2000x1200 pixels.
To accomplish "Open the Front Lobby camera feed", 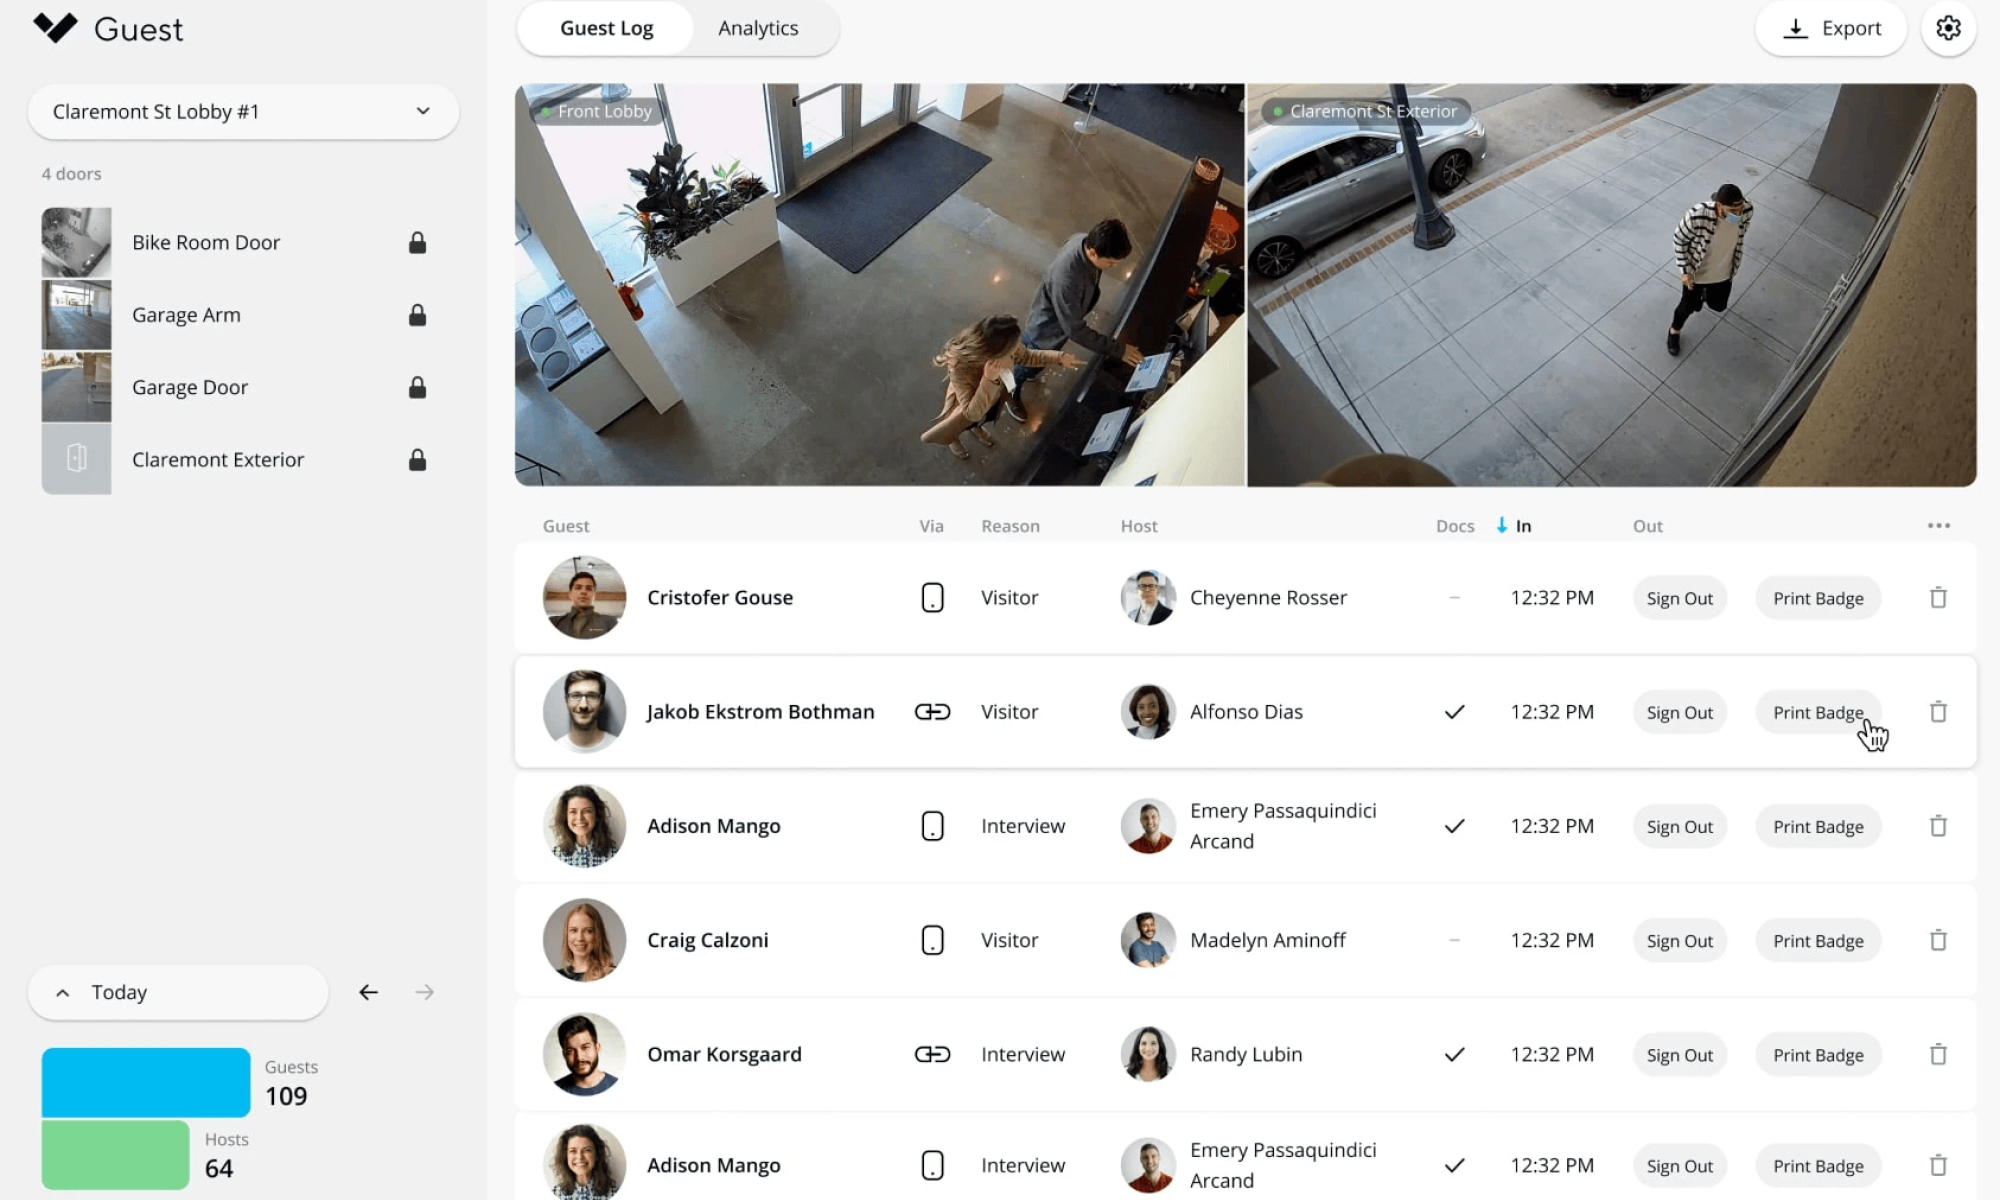I will tap(879, 285).
